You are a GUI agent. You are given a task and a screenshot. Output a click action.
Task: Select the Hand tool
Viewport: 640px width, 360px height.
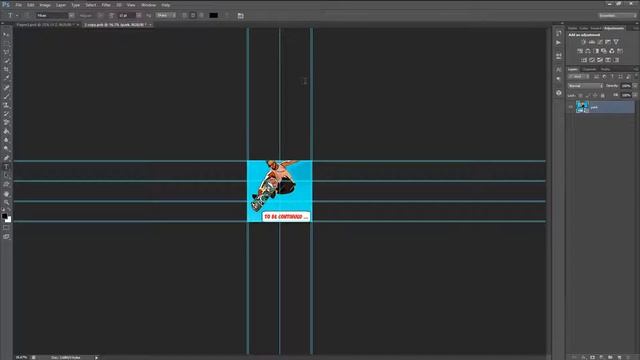click(6, 194)
